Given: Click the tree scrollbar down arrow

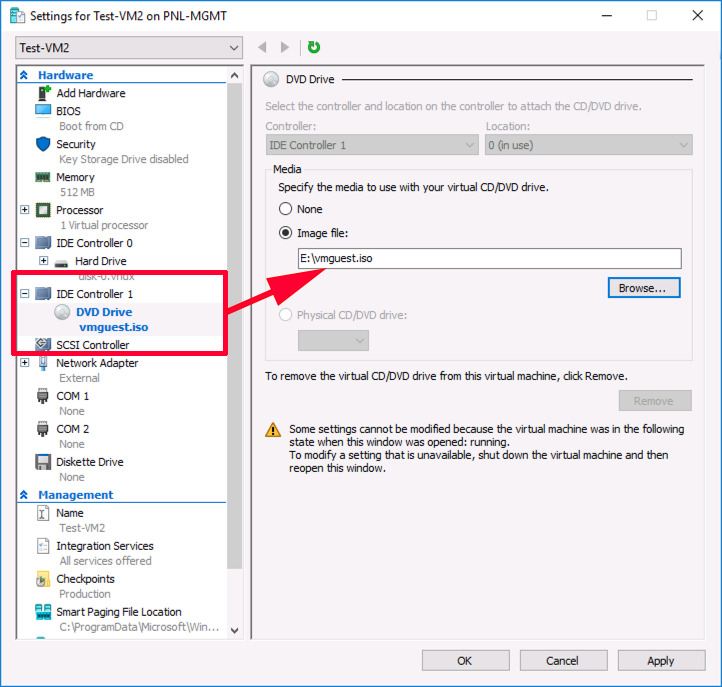Looking at the screenshot, I should (234, 630).
